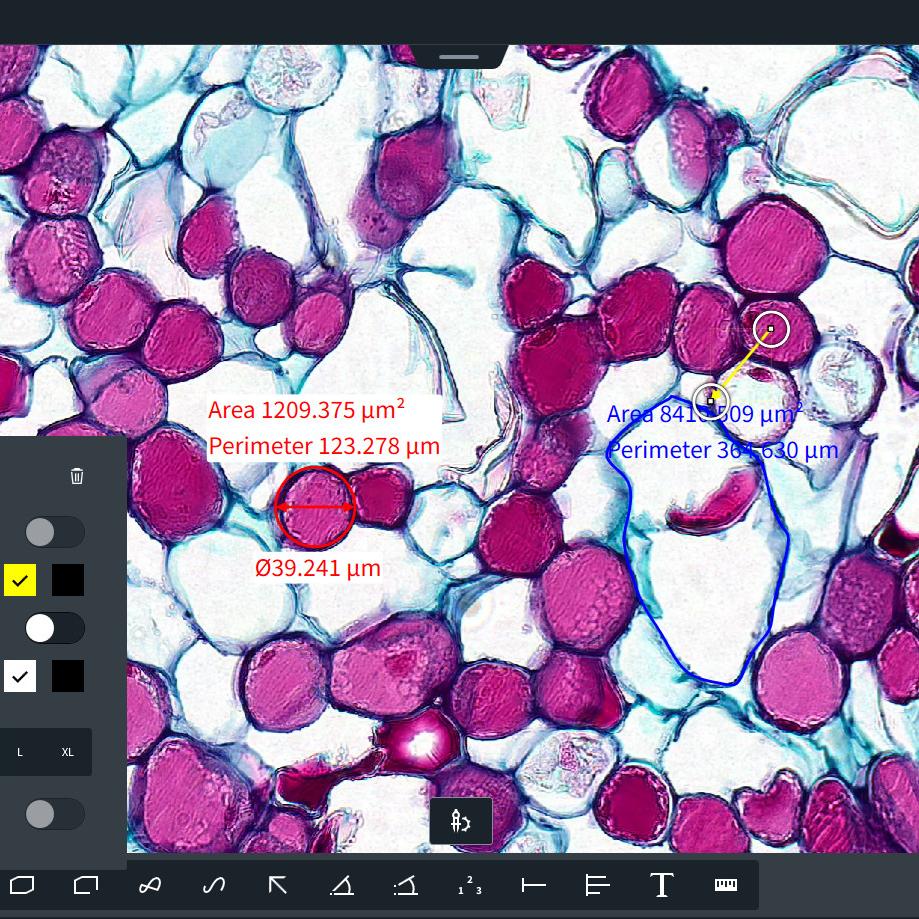The height and width of the screenshot is (919, 919).
Task: Select the three-point angle tool
Action: coord(342,885)
